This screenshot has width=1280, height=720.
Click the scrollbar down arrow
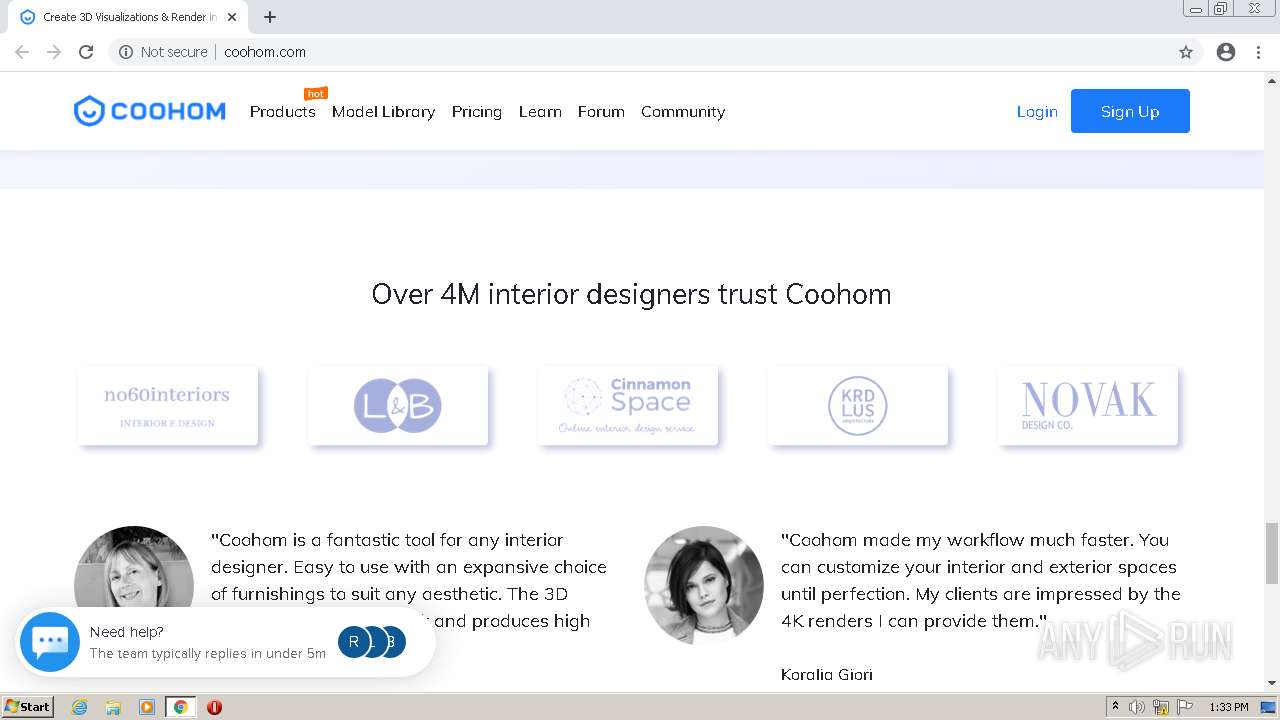[x=1272, y=683]
